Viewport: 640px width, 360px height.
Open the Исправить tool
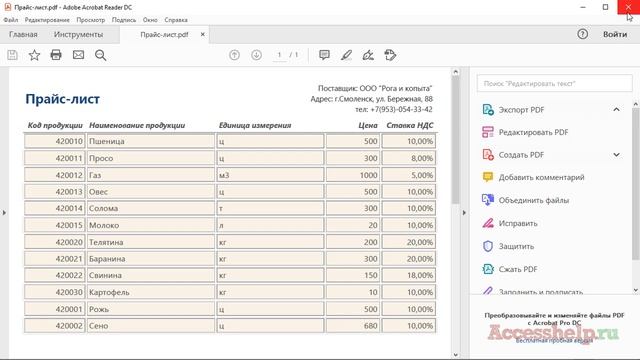click(510, 223)
